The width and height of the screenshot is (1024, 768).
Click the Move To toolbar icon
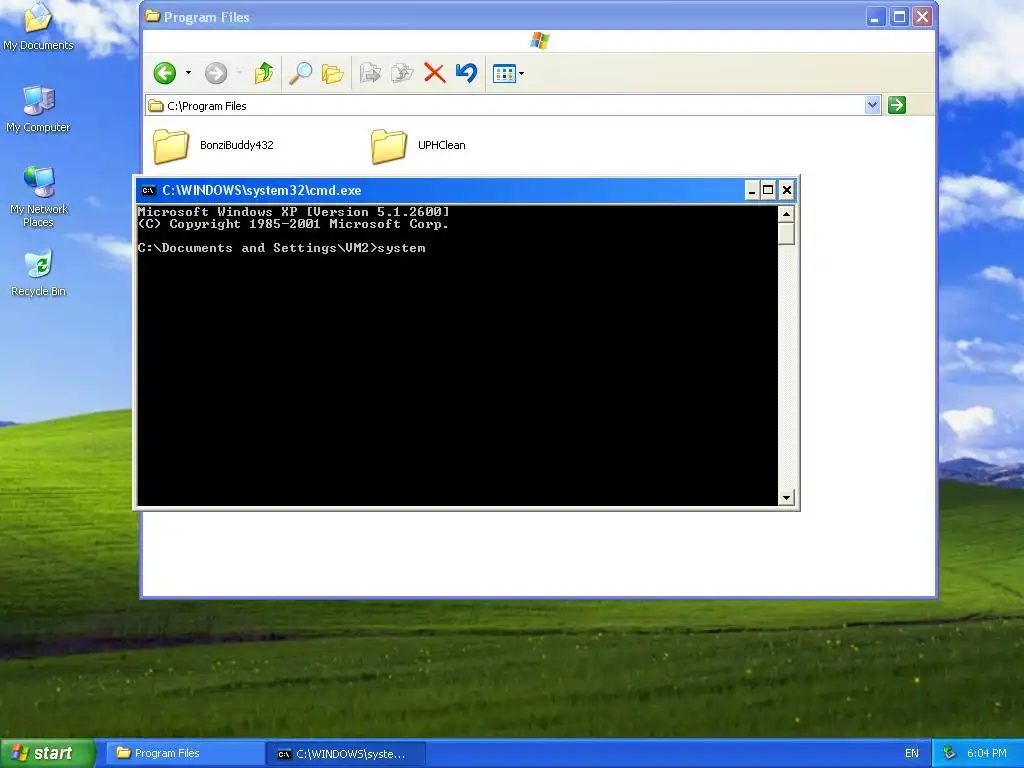coord(370,73)
